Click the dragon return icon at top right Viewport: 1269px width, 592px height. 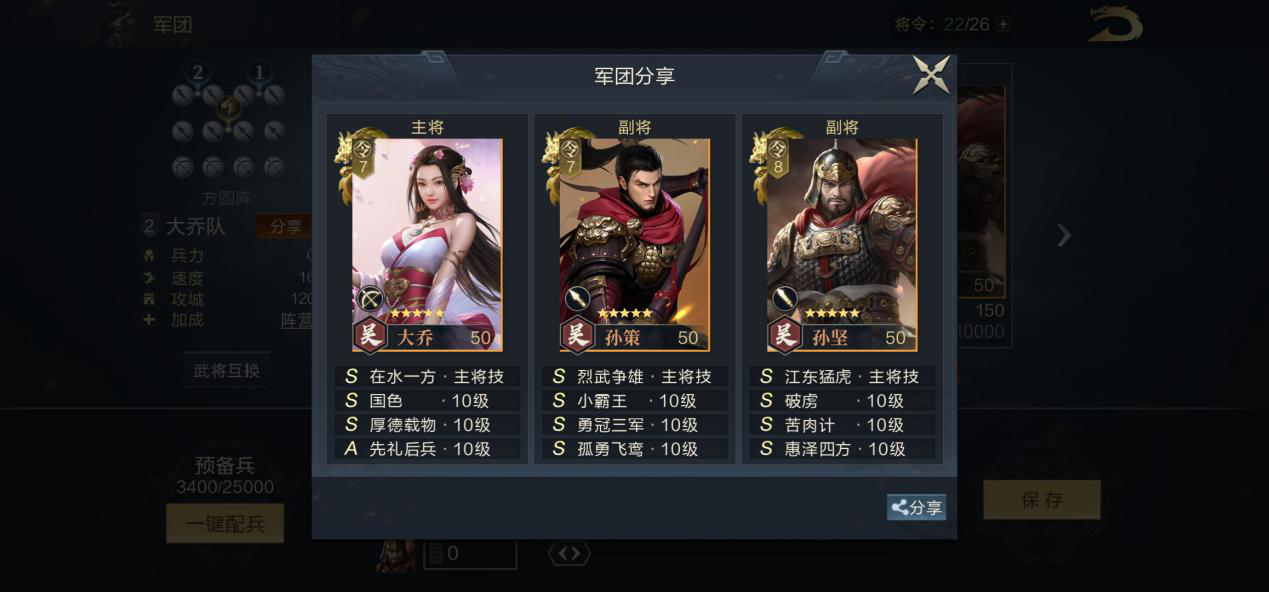[1115, 25]
